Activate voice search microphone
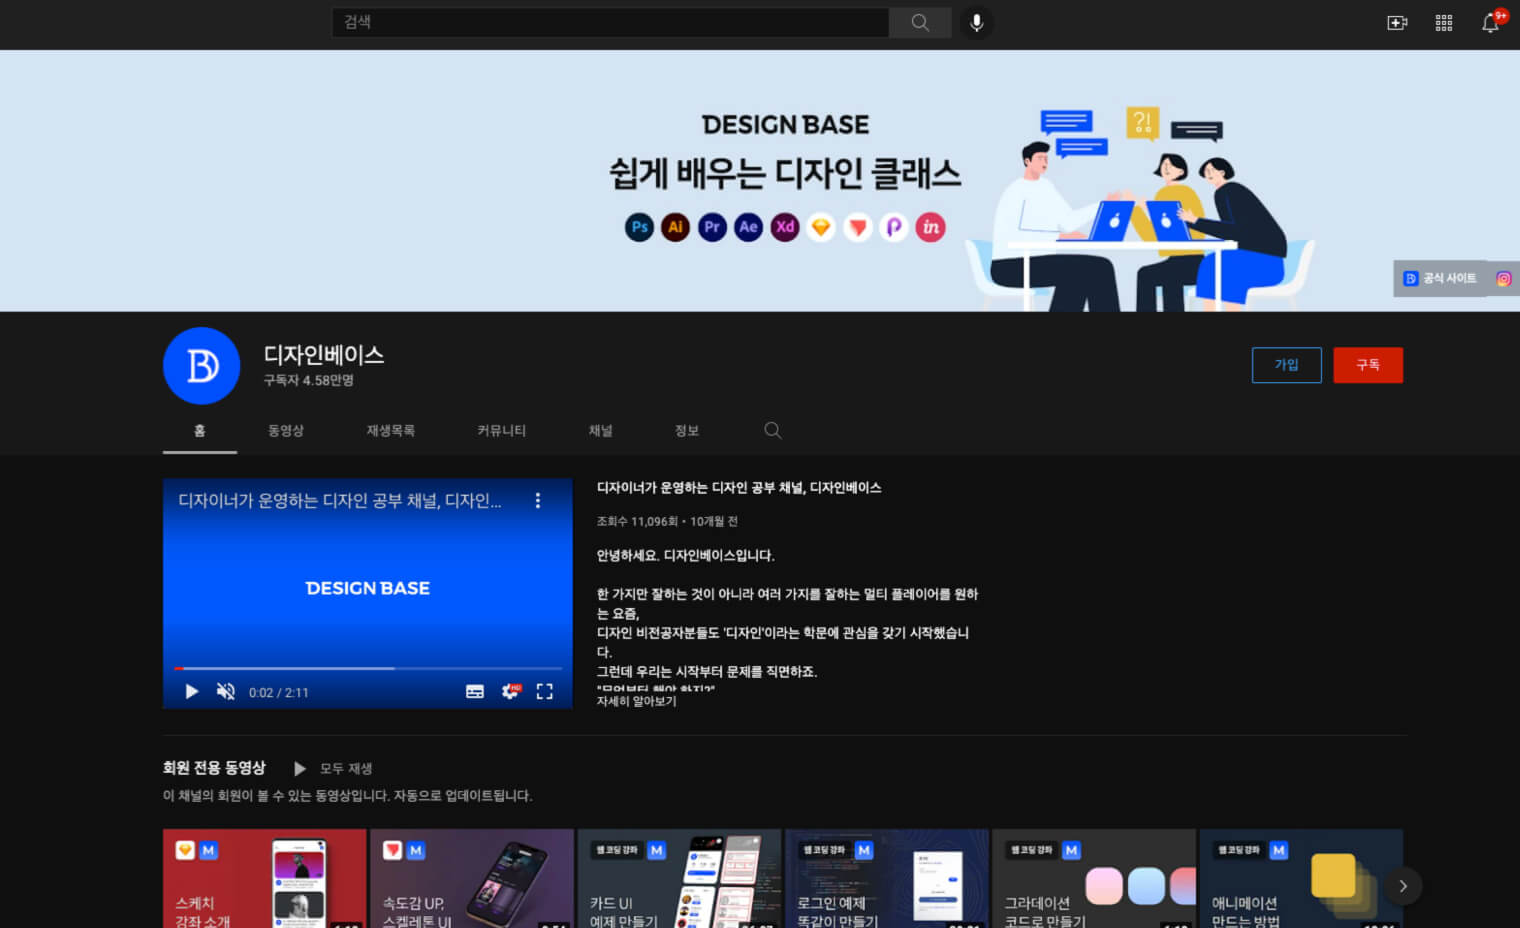 point(977,22)
